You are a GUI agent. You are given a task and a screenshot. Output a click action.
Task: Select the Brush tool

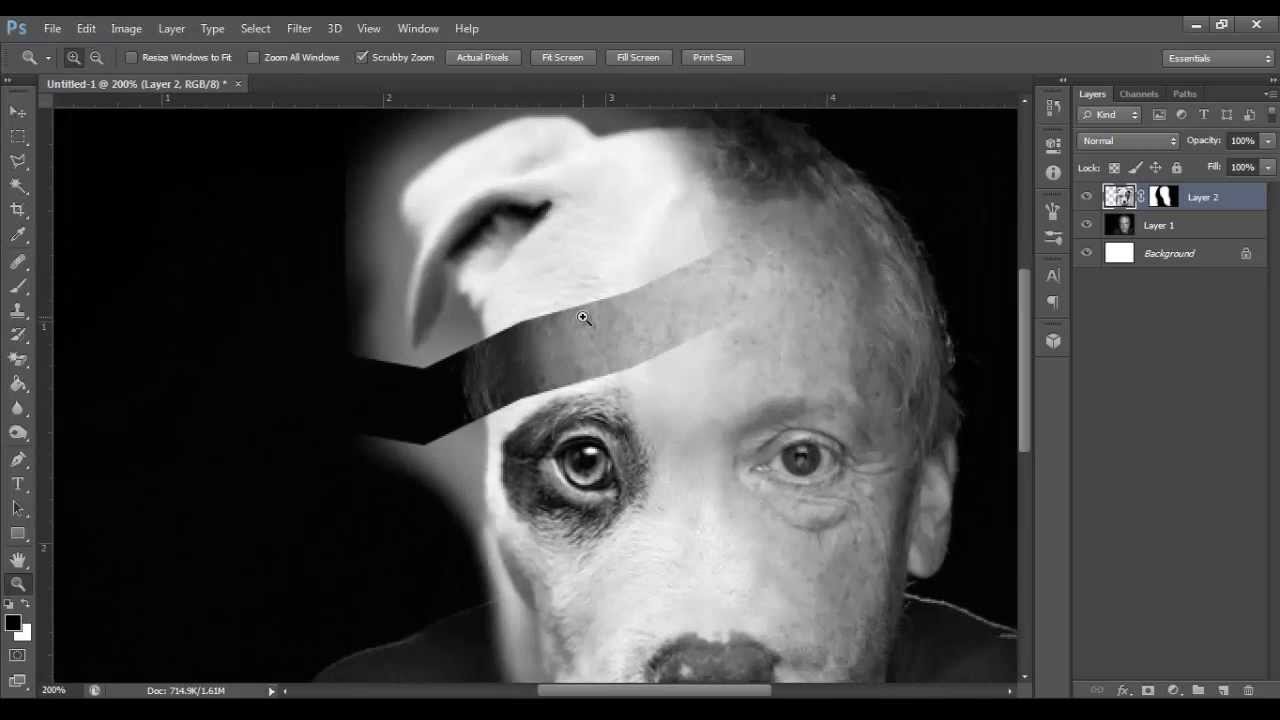(x=18, y=286)
